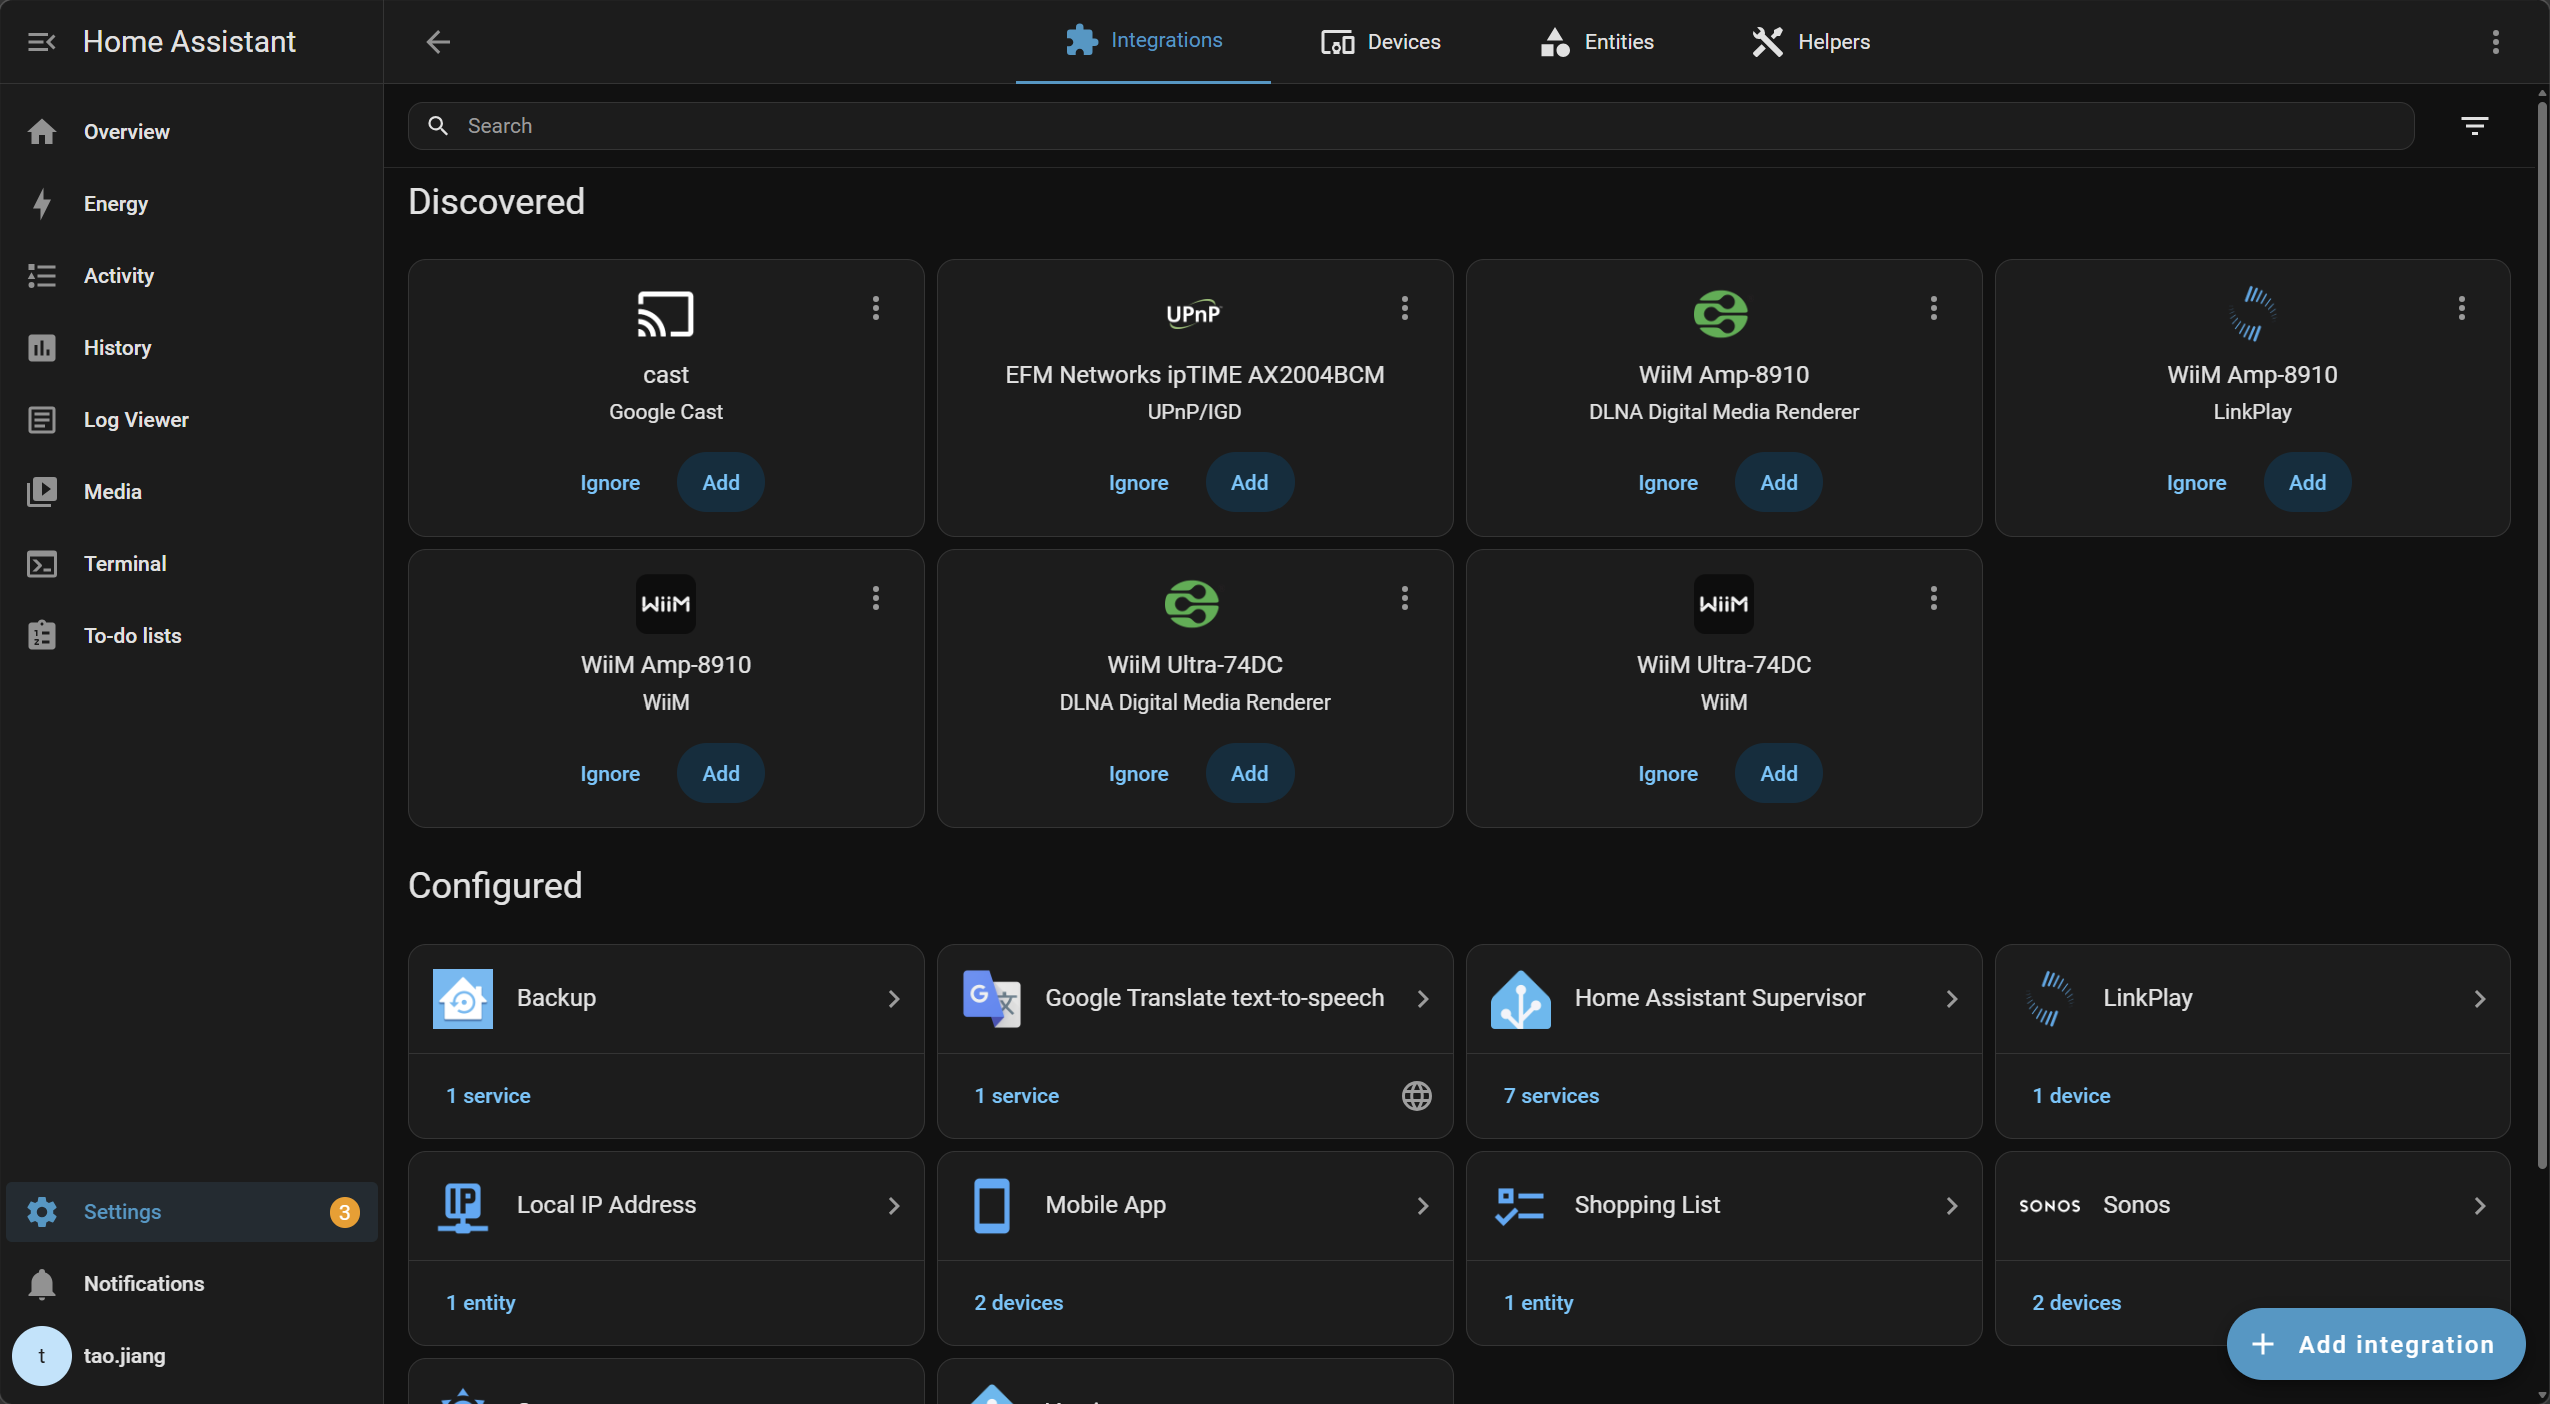Click the Add integration button
Viewport: 2550px width, 1404px height.
point(2375,1345)
